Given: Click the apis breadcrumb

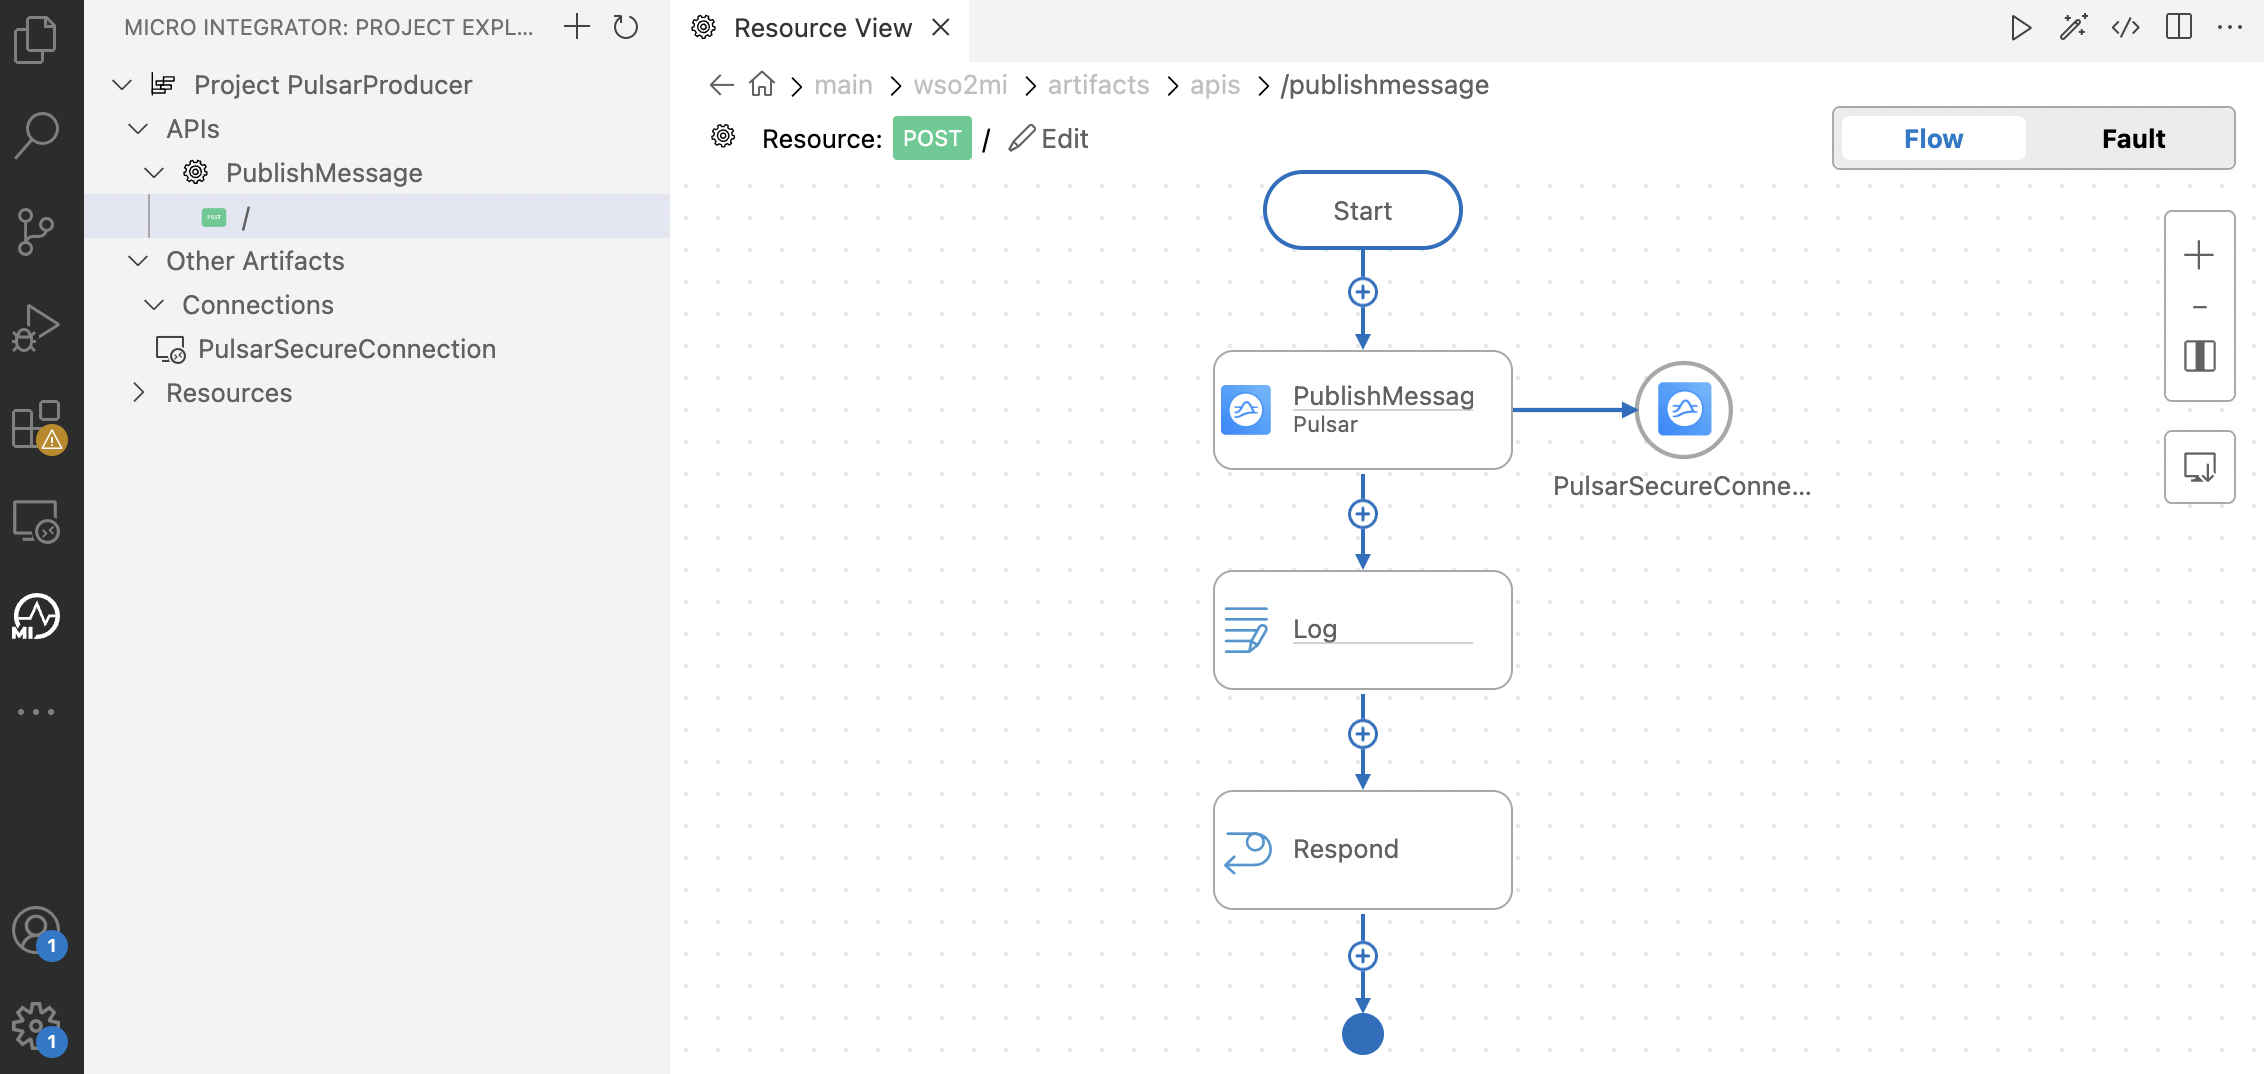Looking at the screenshot, I should tap(1215, 85).
